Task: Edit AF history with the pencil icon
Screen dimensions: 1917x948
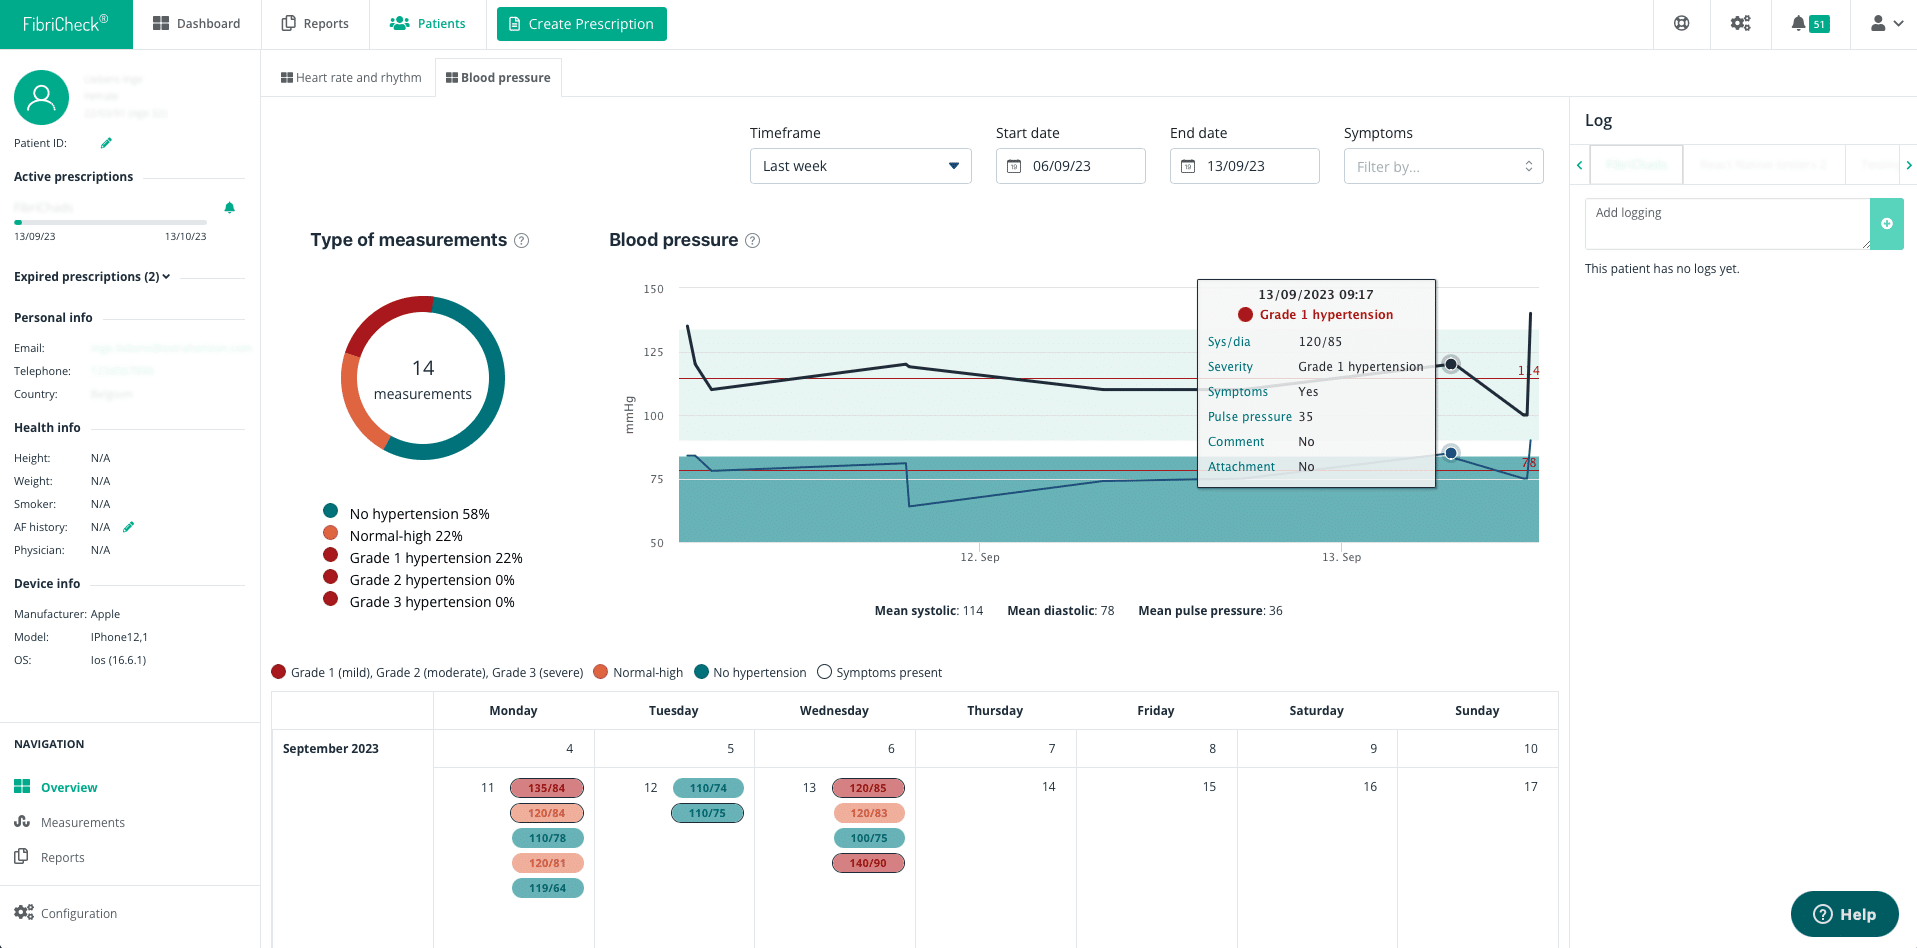Action: pos(128,527)
